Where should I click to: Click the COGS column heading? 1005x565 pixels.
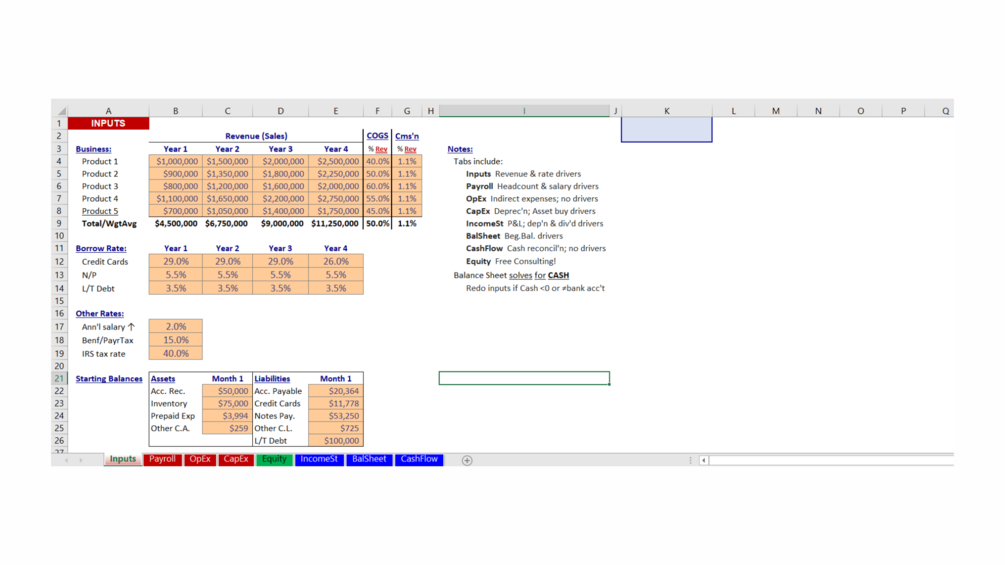click(378, 136)
